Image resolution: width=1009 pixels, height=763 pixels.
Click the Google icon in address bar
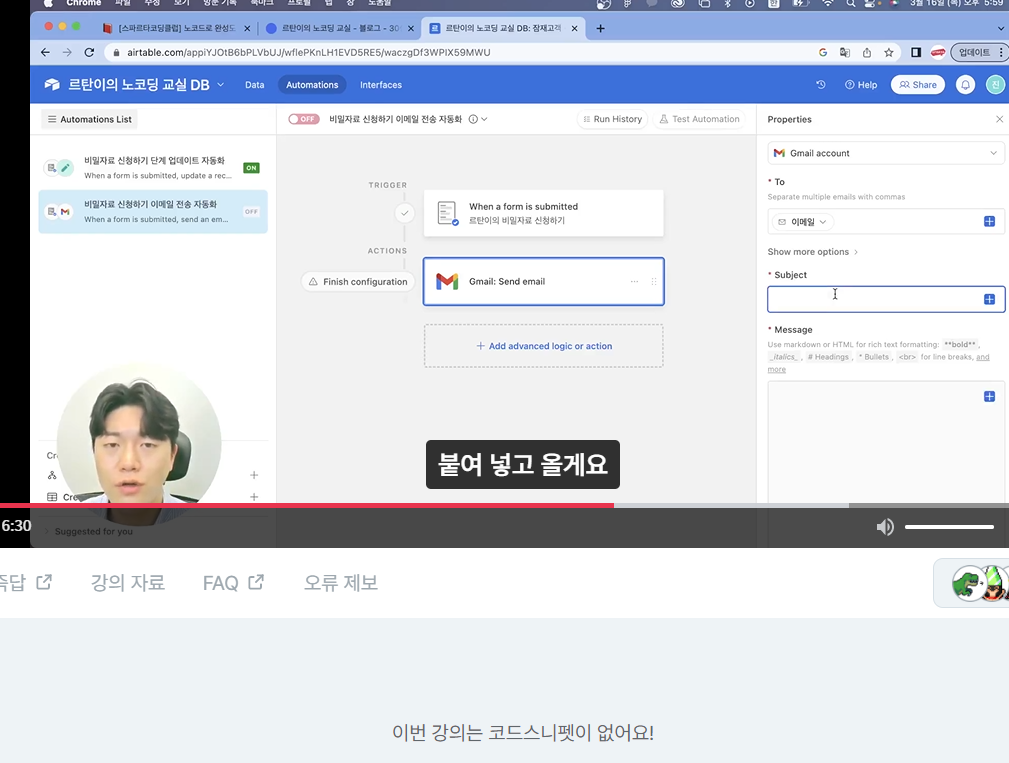pos(822,52)
